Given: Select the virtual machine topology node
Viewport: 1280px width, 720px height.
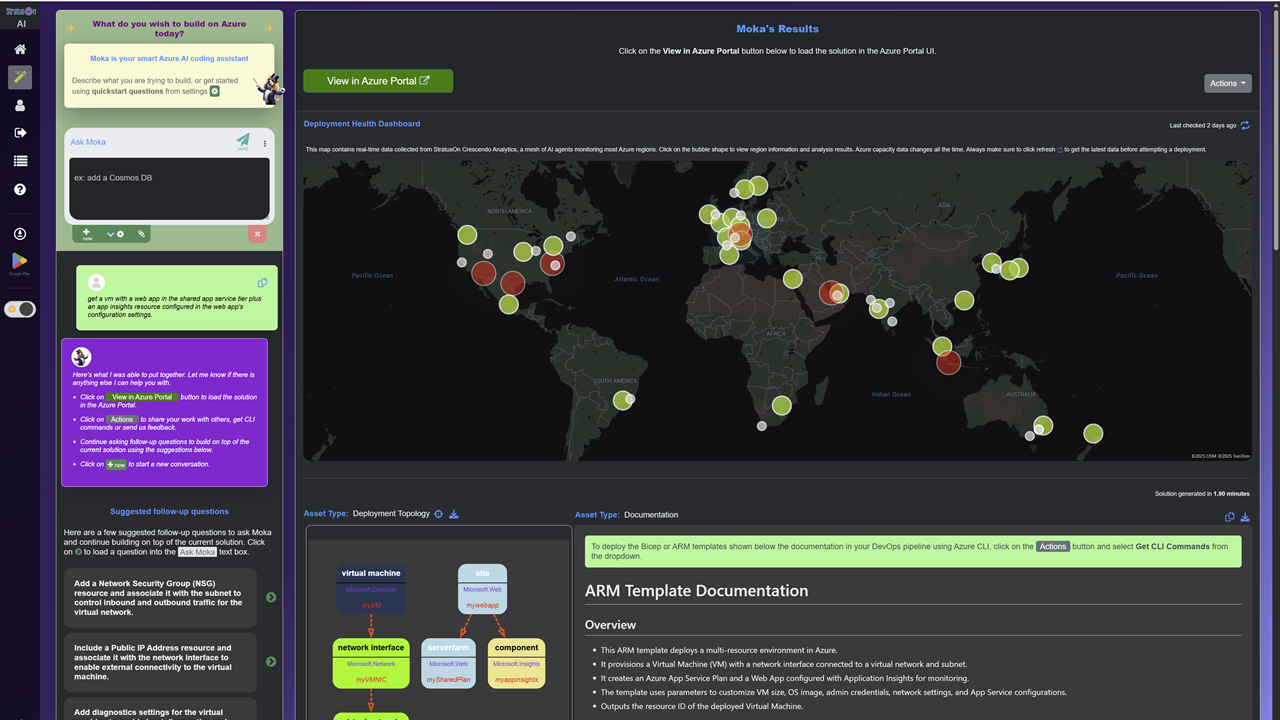Looking at the screenshot, I should pos(371,588).
